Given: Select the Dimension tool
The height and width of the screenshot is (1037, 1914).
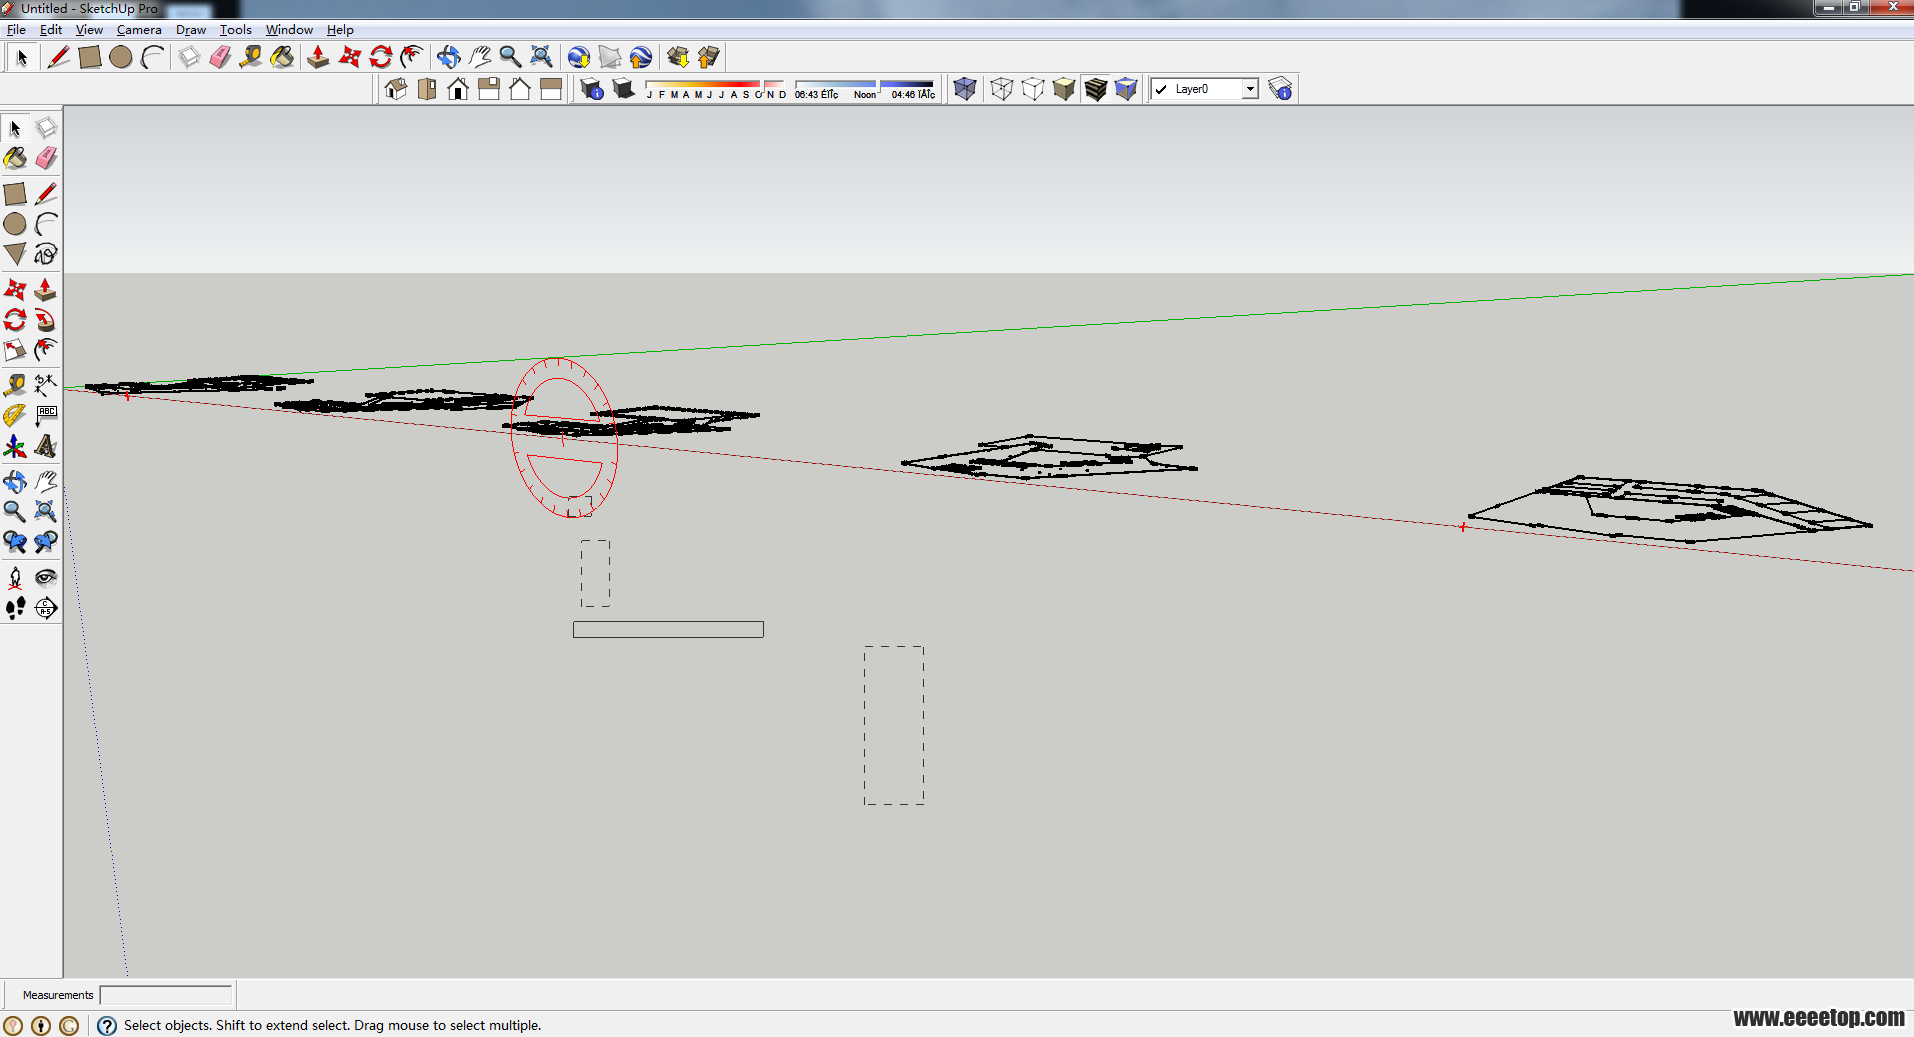Looking at the screenshot, I should (x=46, y=385).
